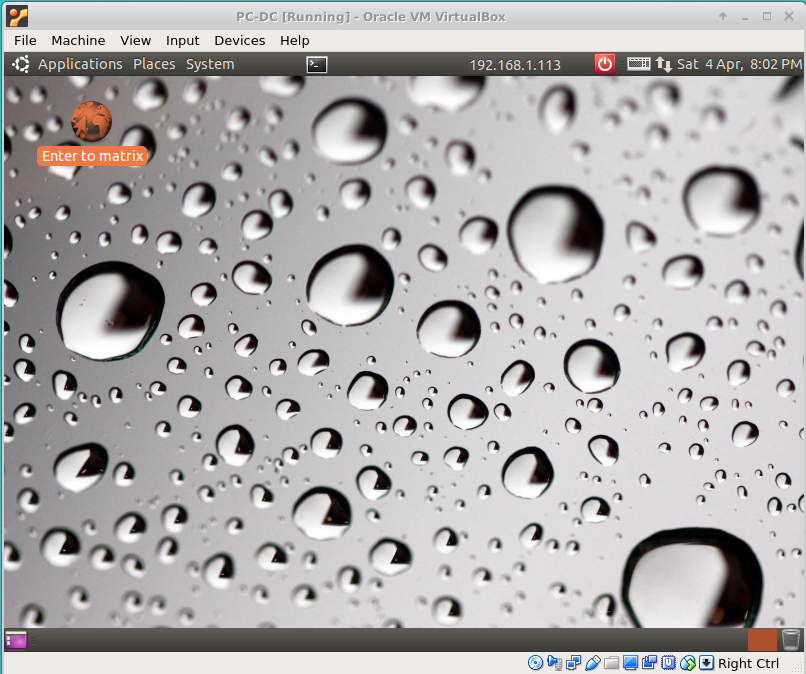This screenshot has height=674, width=806.
Task: Open the network connections arrows icon
Action: 664,65
